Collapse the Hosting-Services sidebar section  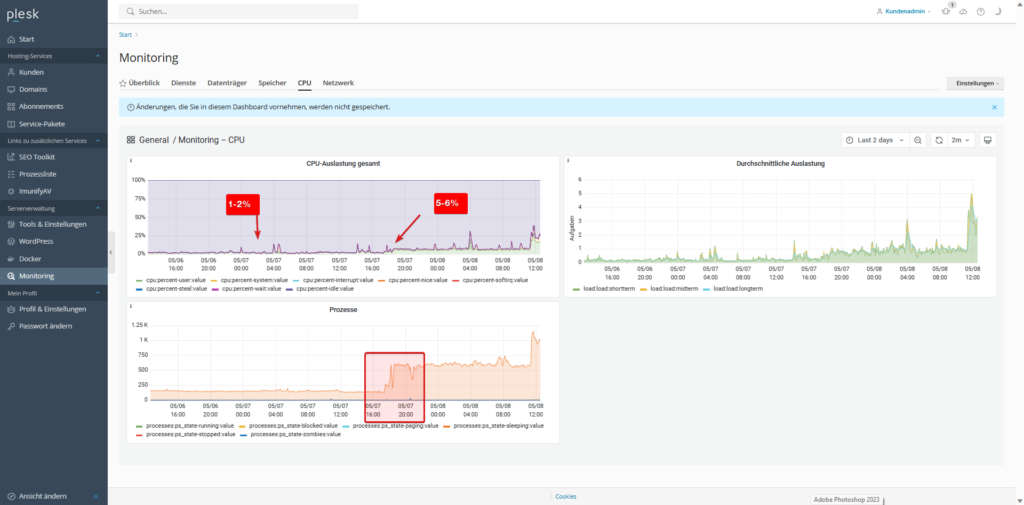[x=98, y=56]
